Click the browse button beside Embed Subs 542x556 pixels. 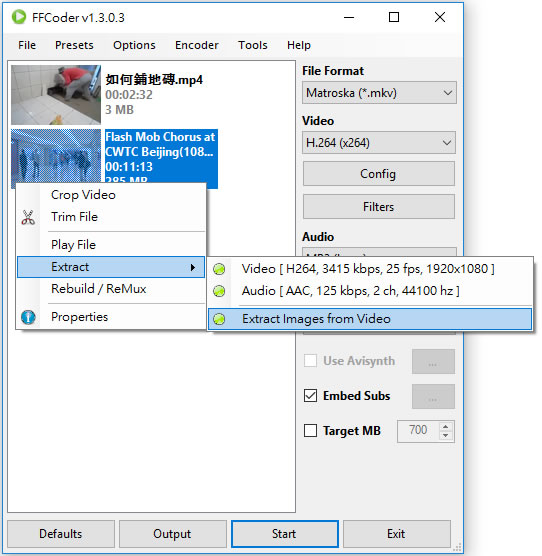(x=433, y=396)
